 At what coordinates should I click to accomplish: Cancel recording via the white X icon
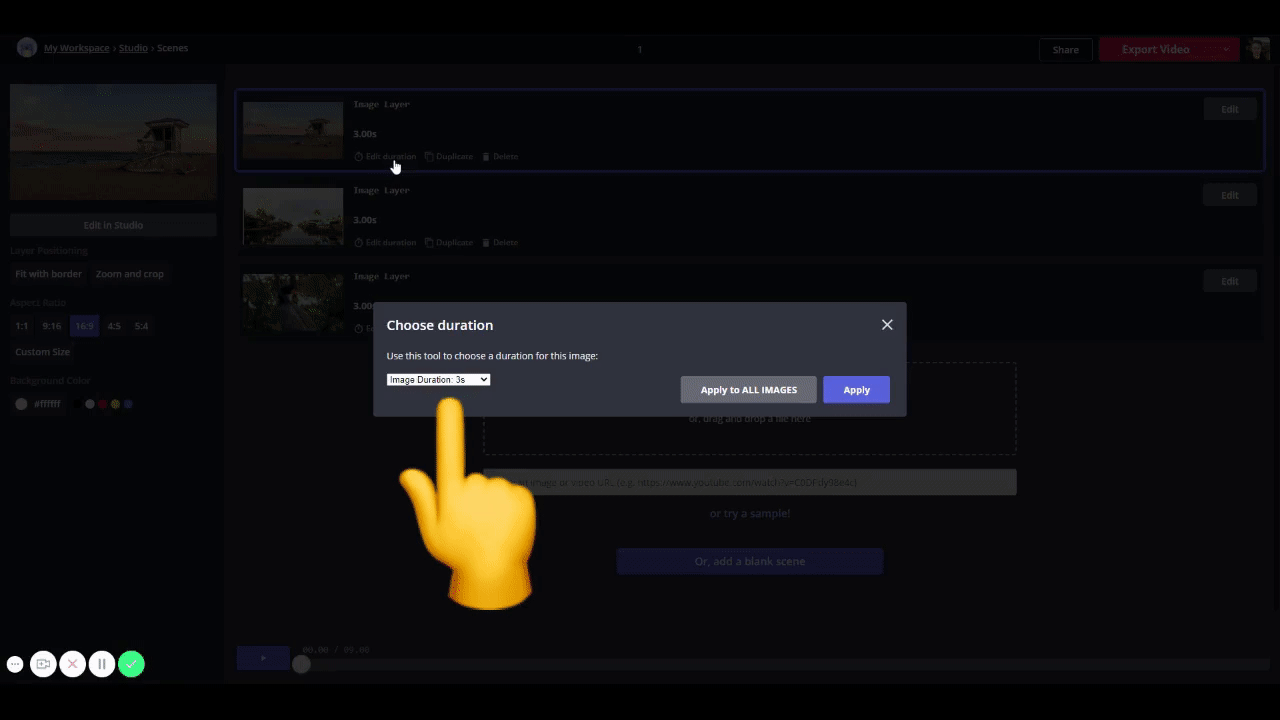[72, 664]
